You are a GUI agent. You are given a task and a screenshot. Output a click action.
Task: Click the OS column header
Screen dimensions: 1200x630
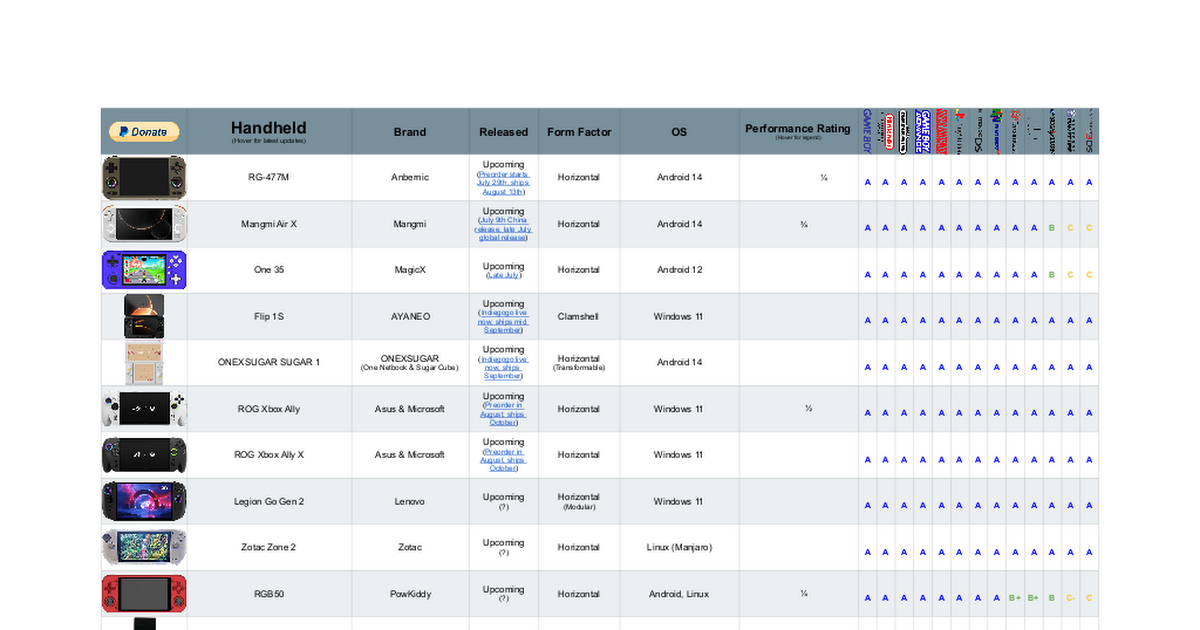tap(679, 132)
